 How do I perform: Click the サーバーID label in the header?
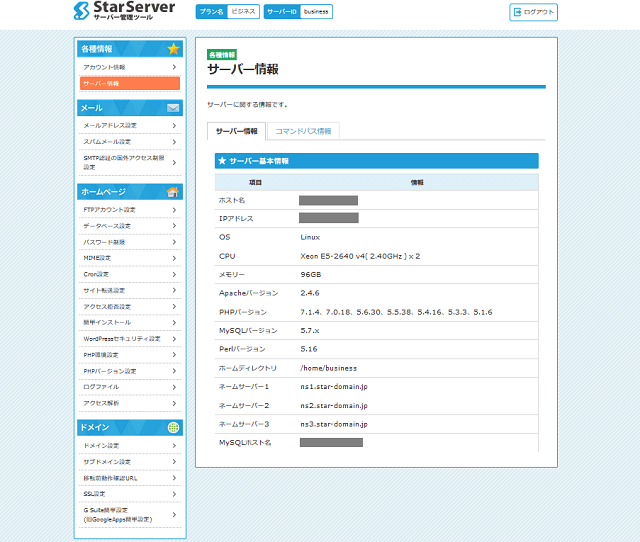282,11
